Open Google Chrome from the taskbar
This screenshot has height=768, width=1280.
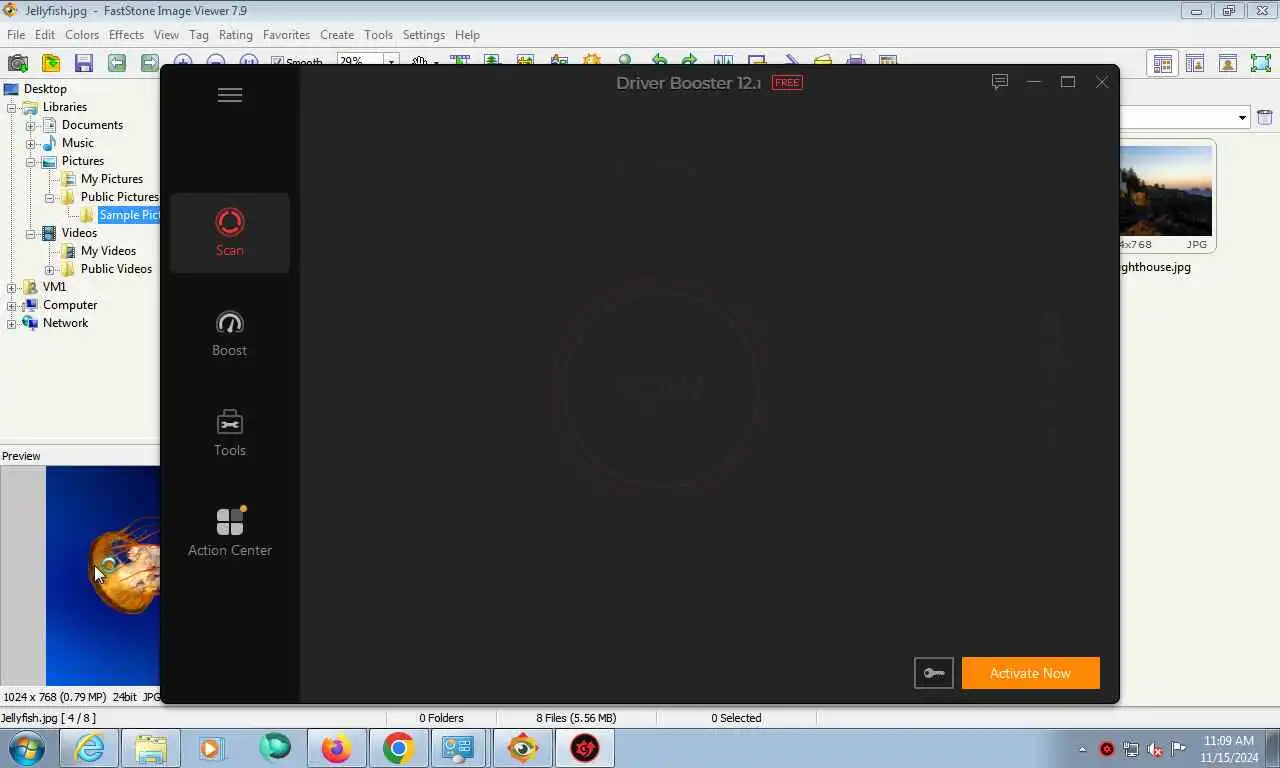click(399, 748)
